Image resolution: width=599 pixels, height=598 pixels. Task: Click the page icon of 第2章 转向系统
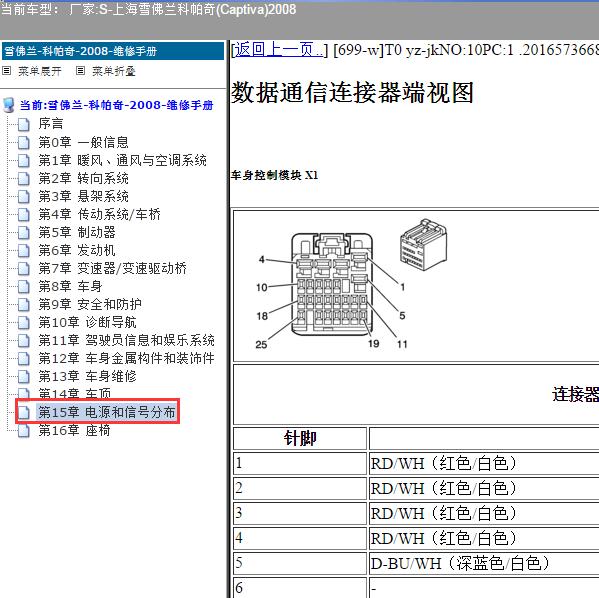(24, 178)
